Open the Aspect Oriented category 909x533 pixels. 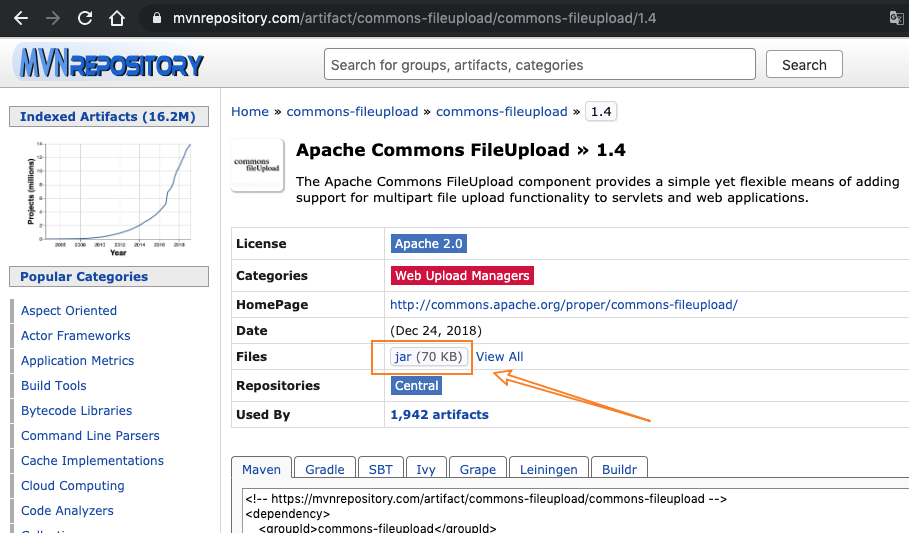69,311
